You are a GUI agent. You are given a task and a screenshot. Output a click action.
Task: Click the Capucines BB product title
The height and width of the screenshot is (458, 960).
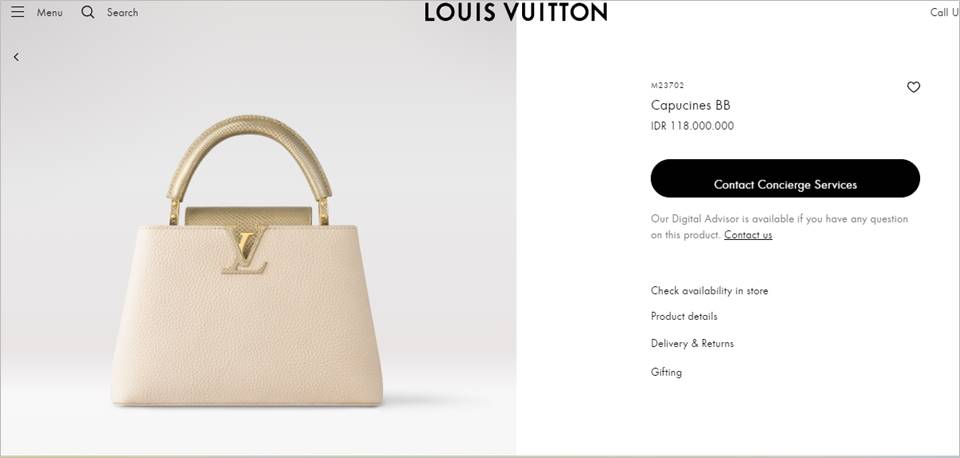click(691, 105)
